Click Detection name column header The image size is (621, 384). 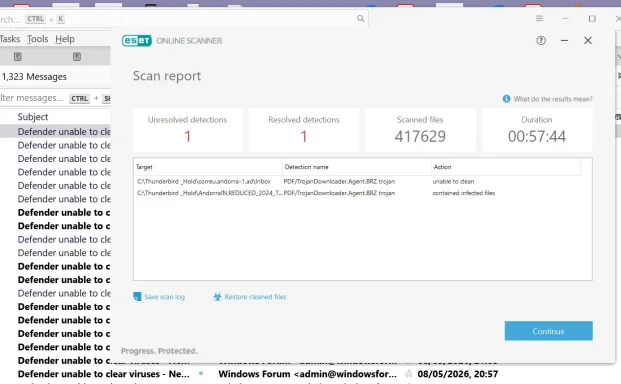click(x=357, y=167)
